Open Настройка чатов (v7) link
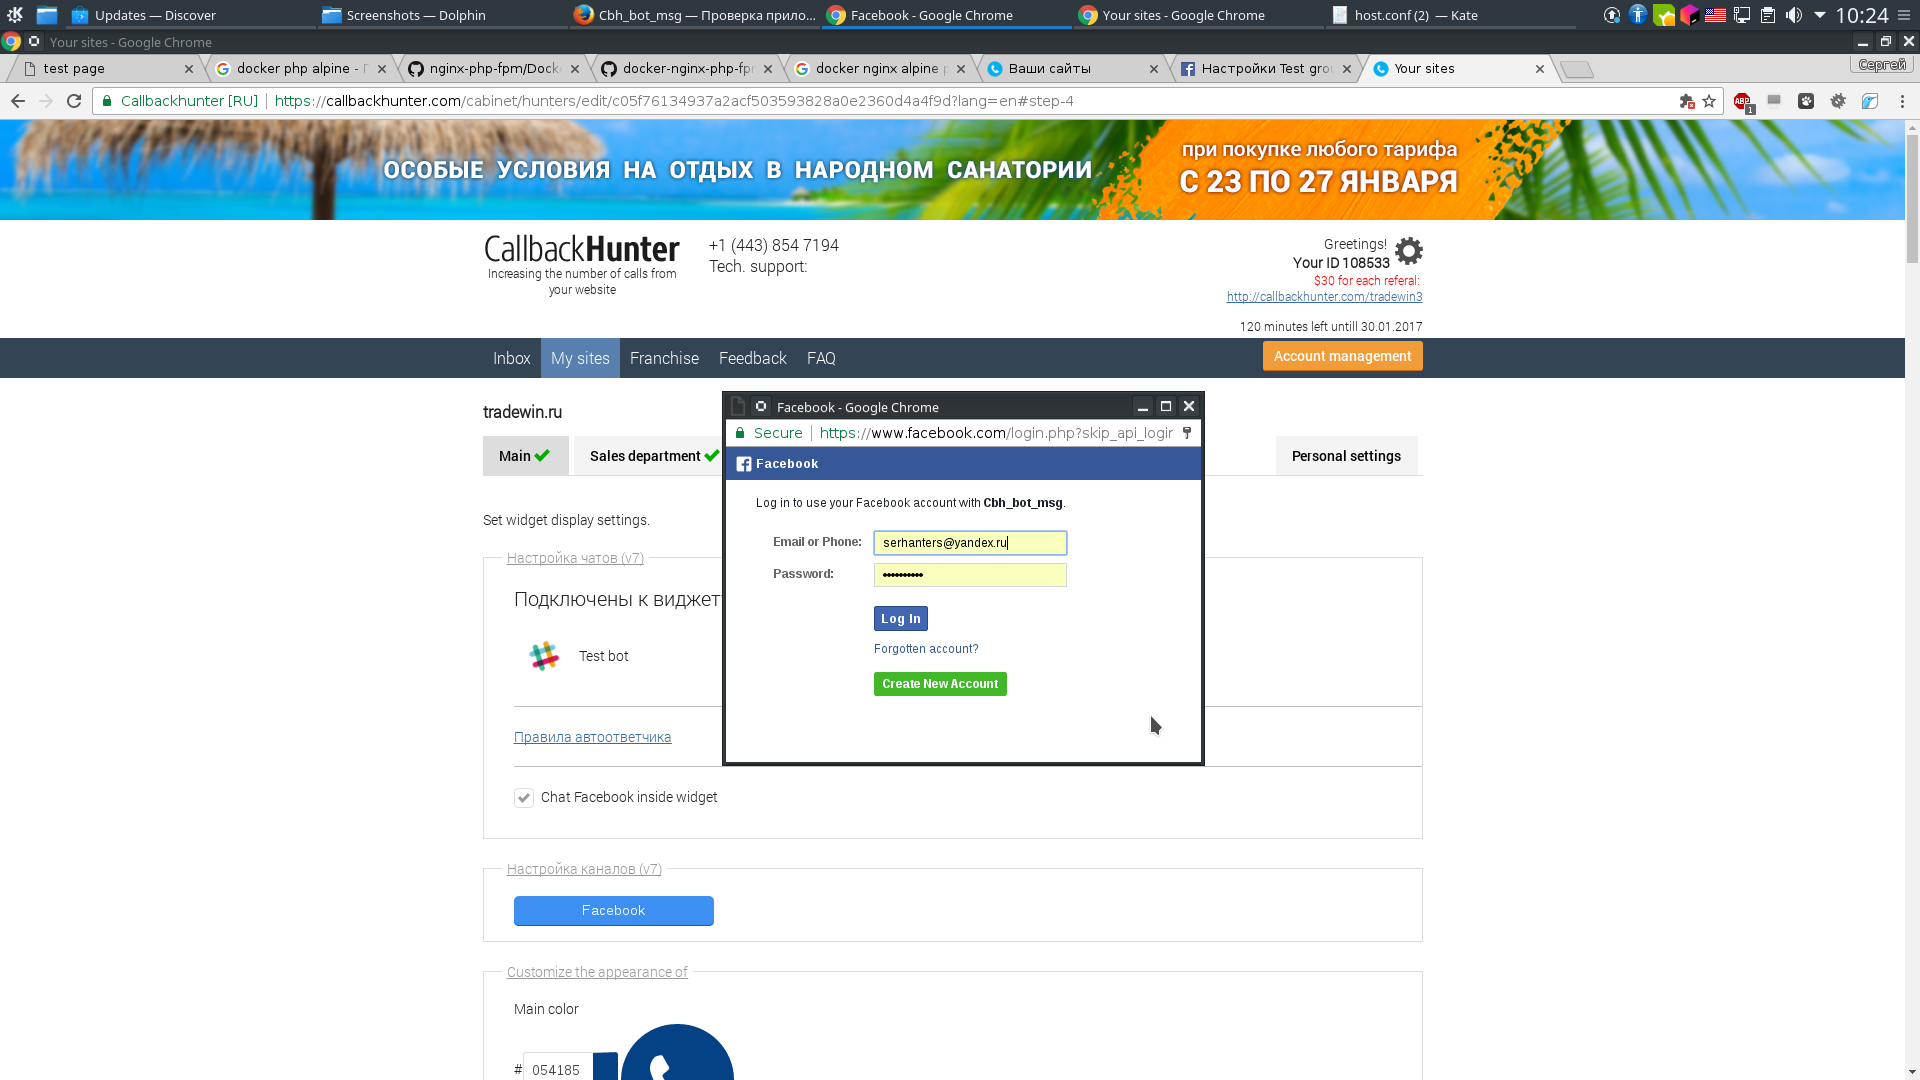 [x=575, y=558]
